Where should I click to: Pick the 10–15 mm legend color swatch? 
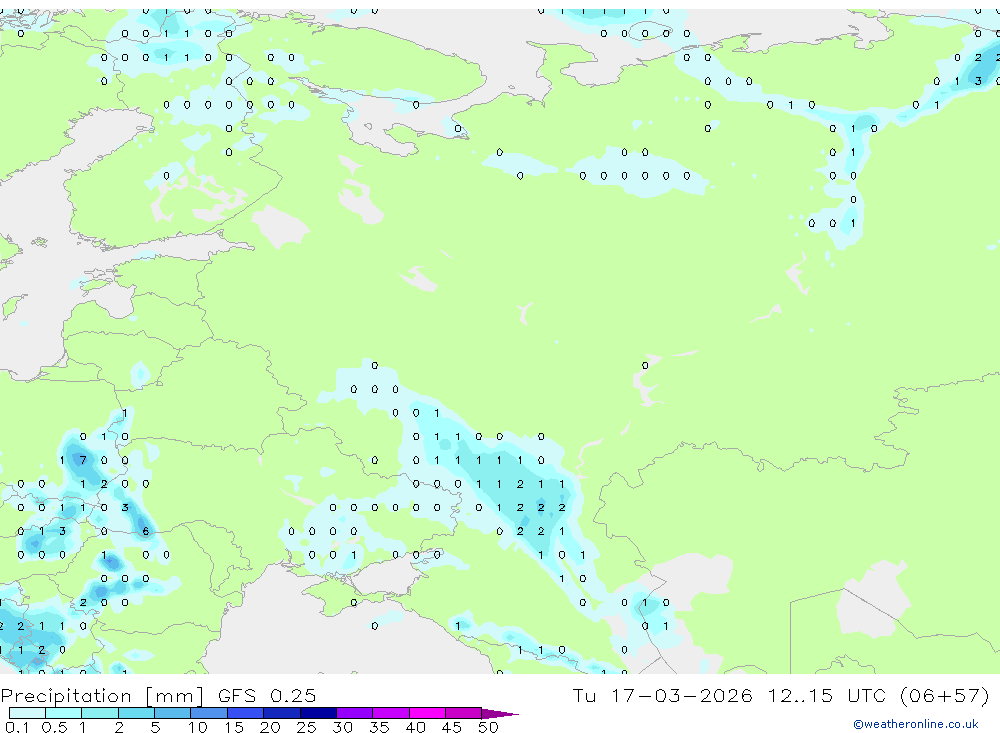coord(209,713)
